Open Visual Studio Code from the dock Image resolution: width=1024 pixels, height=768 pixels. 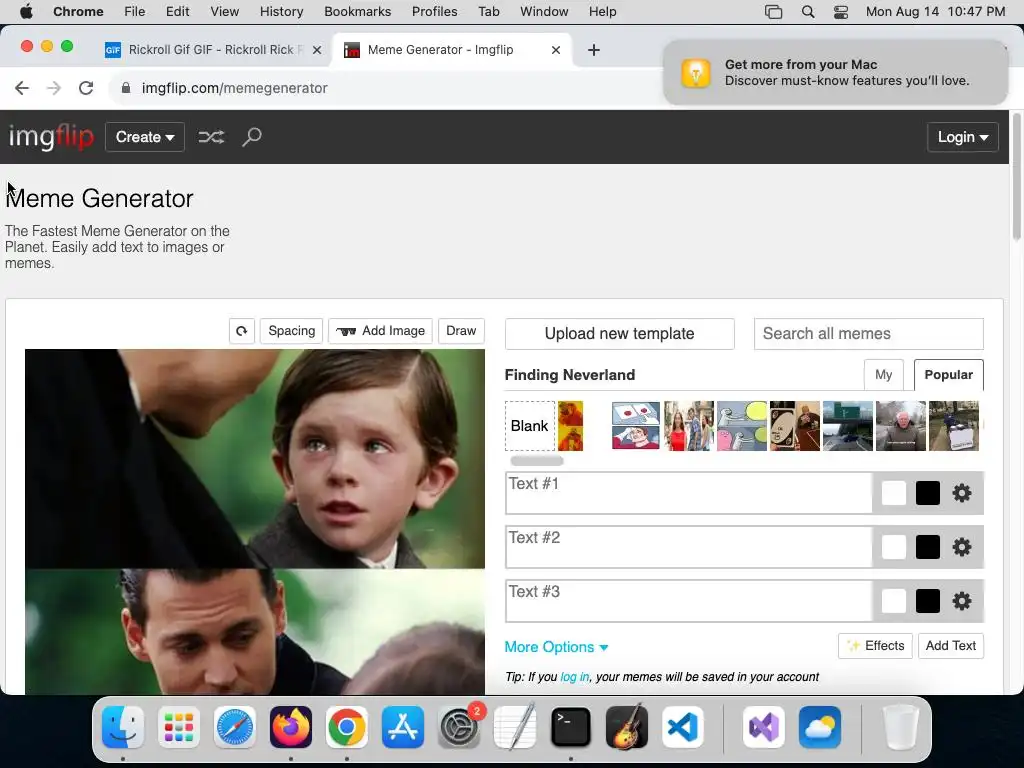click(x=682, y=727)
